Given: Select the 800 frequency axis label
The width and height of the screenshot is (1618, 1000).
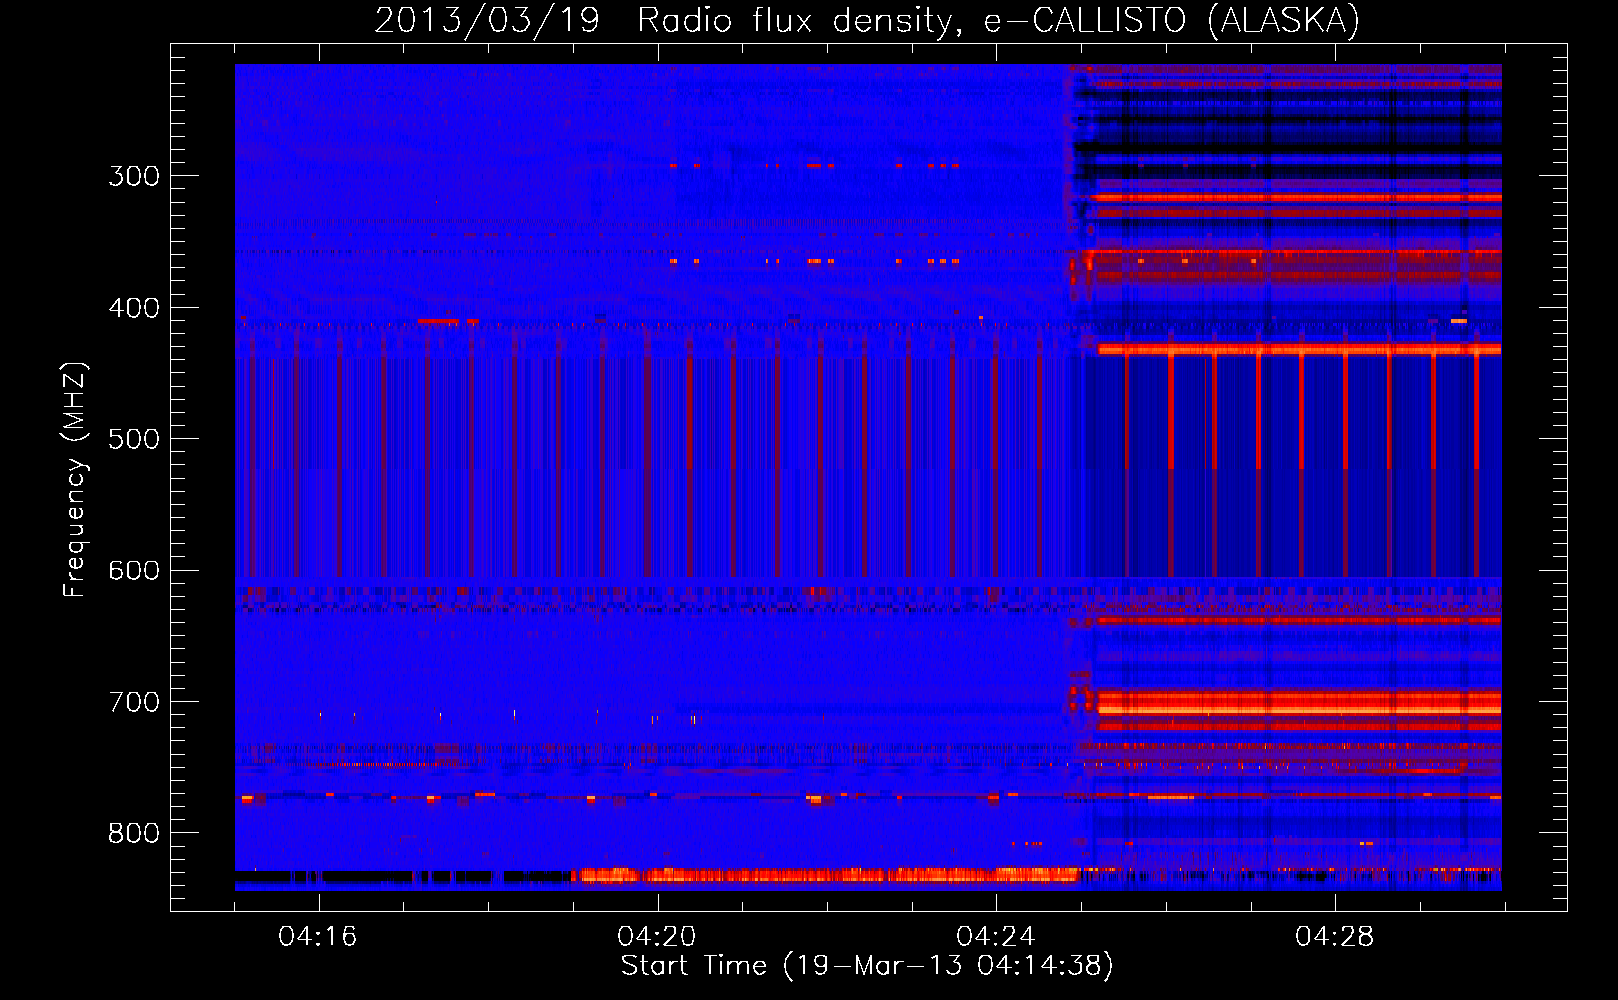Looking at the screenshot, I should pos(134,834).
